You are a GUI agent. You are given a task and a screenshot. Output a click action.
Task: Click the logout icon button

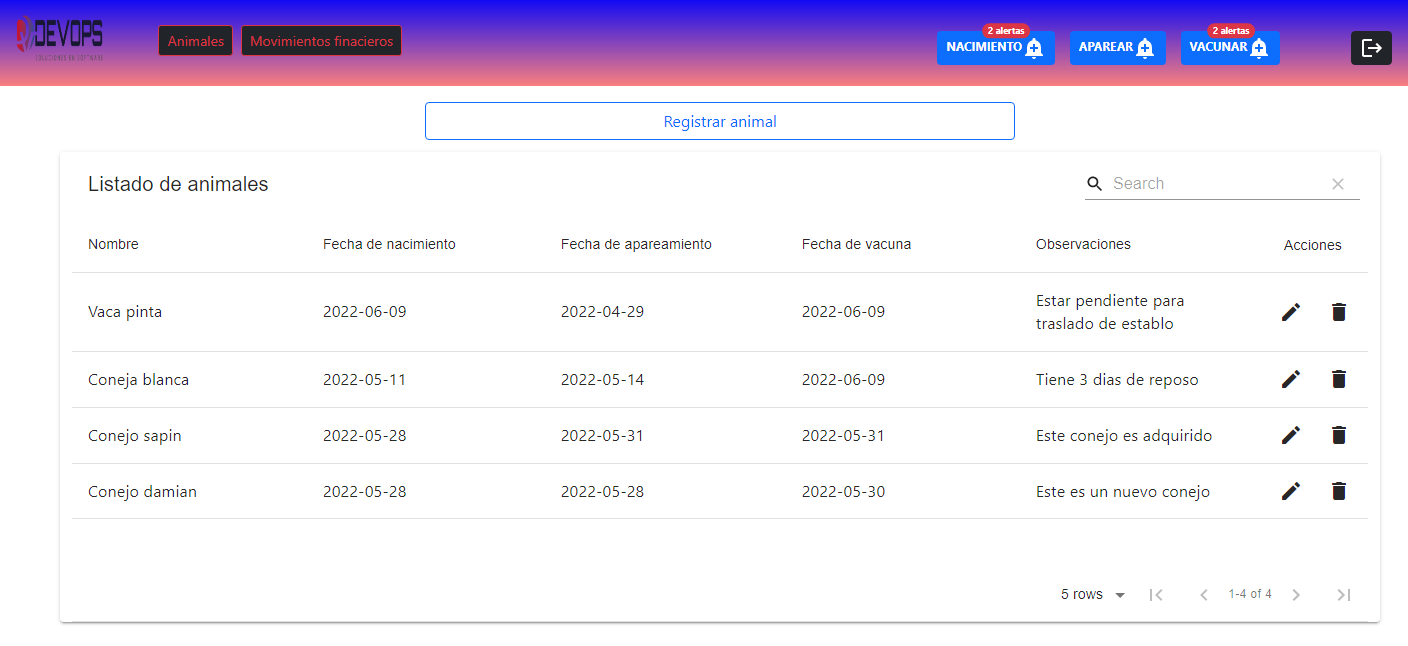click(x=1371, y=48)
